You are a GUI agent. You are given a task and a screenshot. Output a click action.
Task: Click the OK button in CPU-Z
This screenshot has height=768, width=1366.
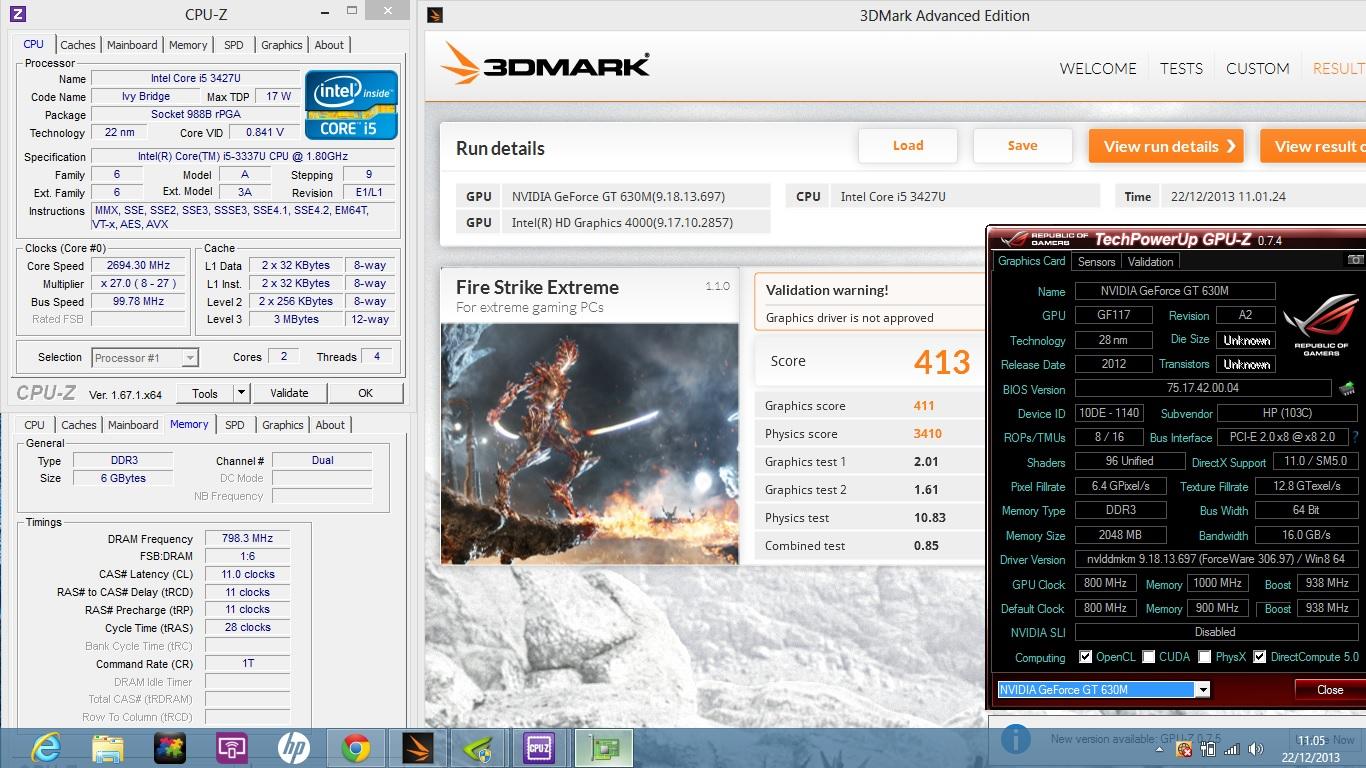pyautogui.click(x=365, y=393)
